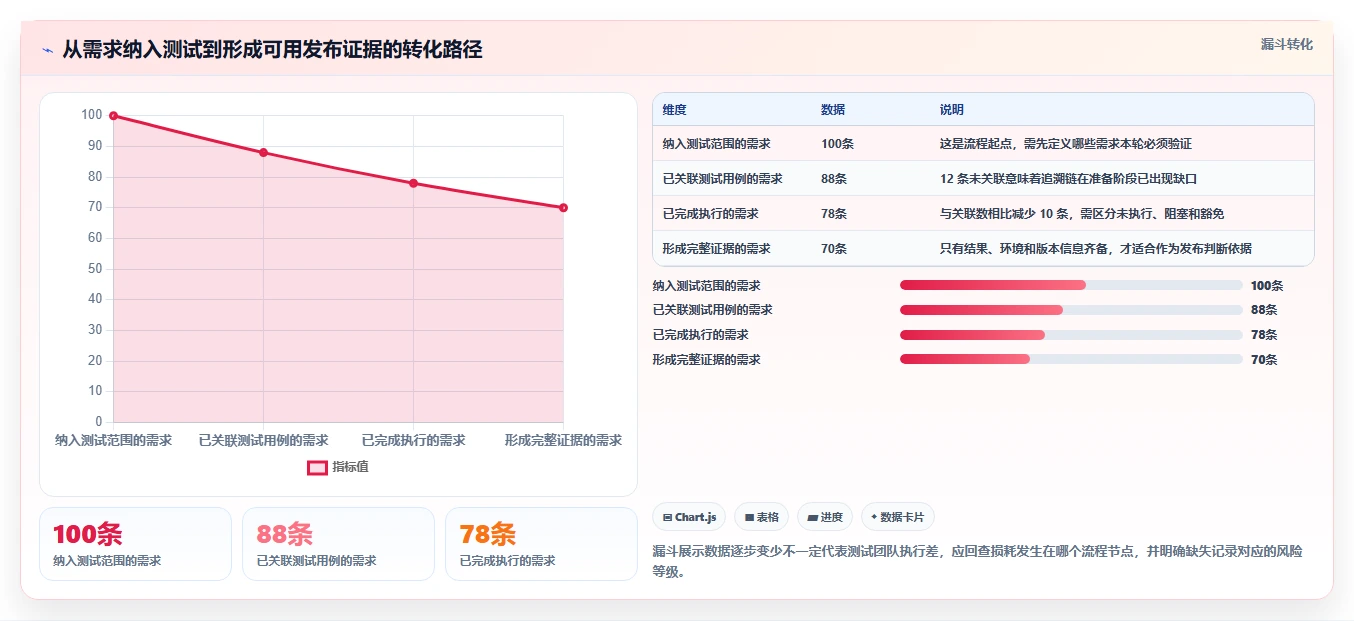Screen dimensions: 1354x621
Task: Click the progress bar labeled 100条
Action: pos(1071,285)
